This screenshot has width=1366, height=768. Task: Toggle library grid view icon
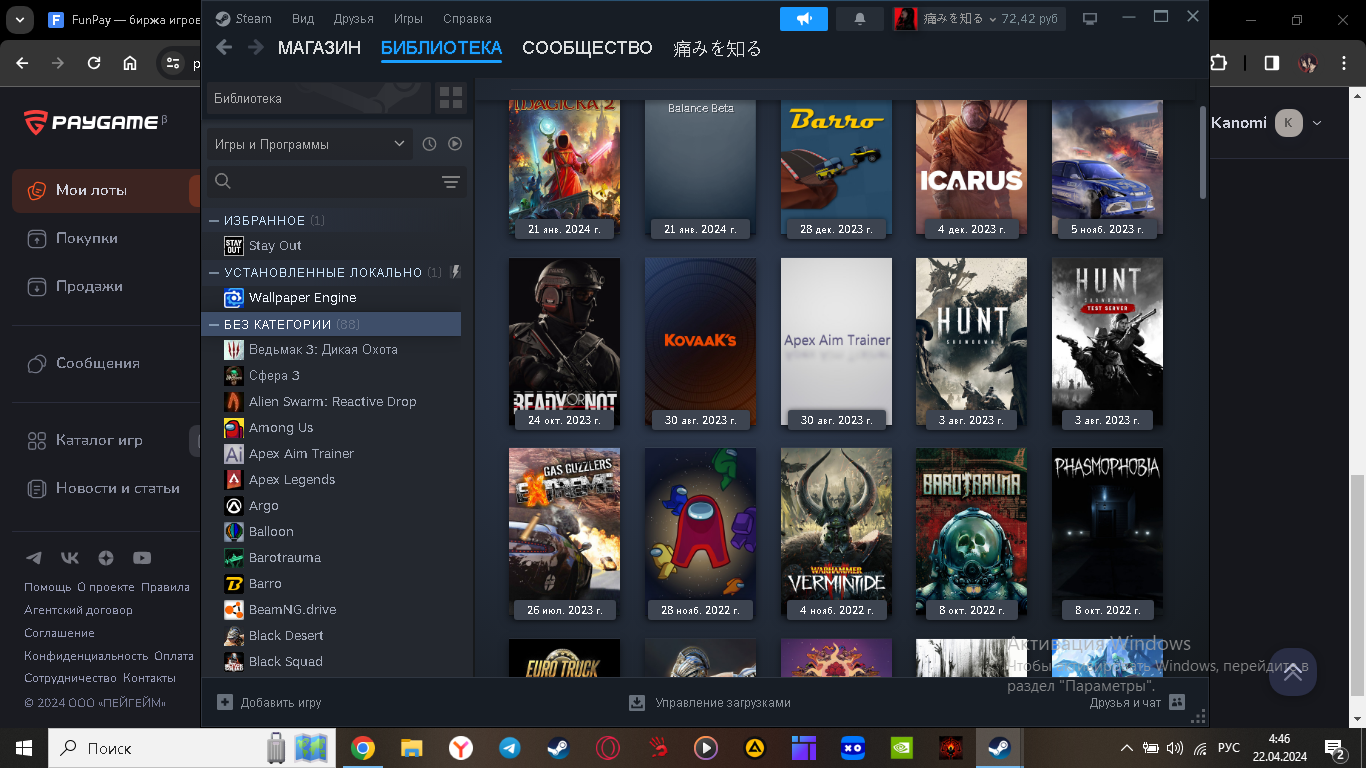coord(451,98)
